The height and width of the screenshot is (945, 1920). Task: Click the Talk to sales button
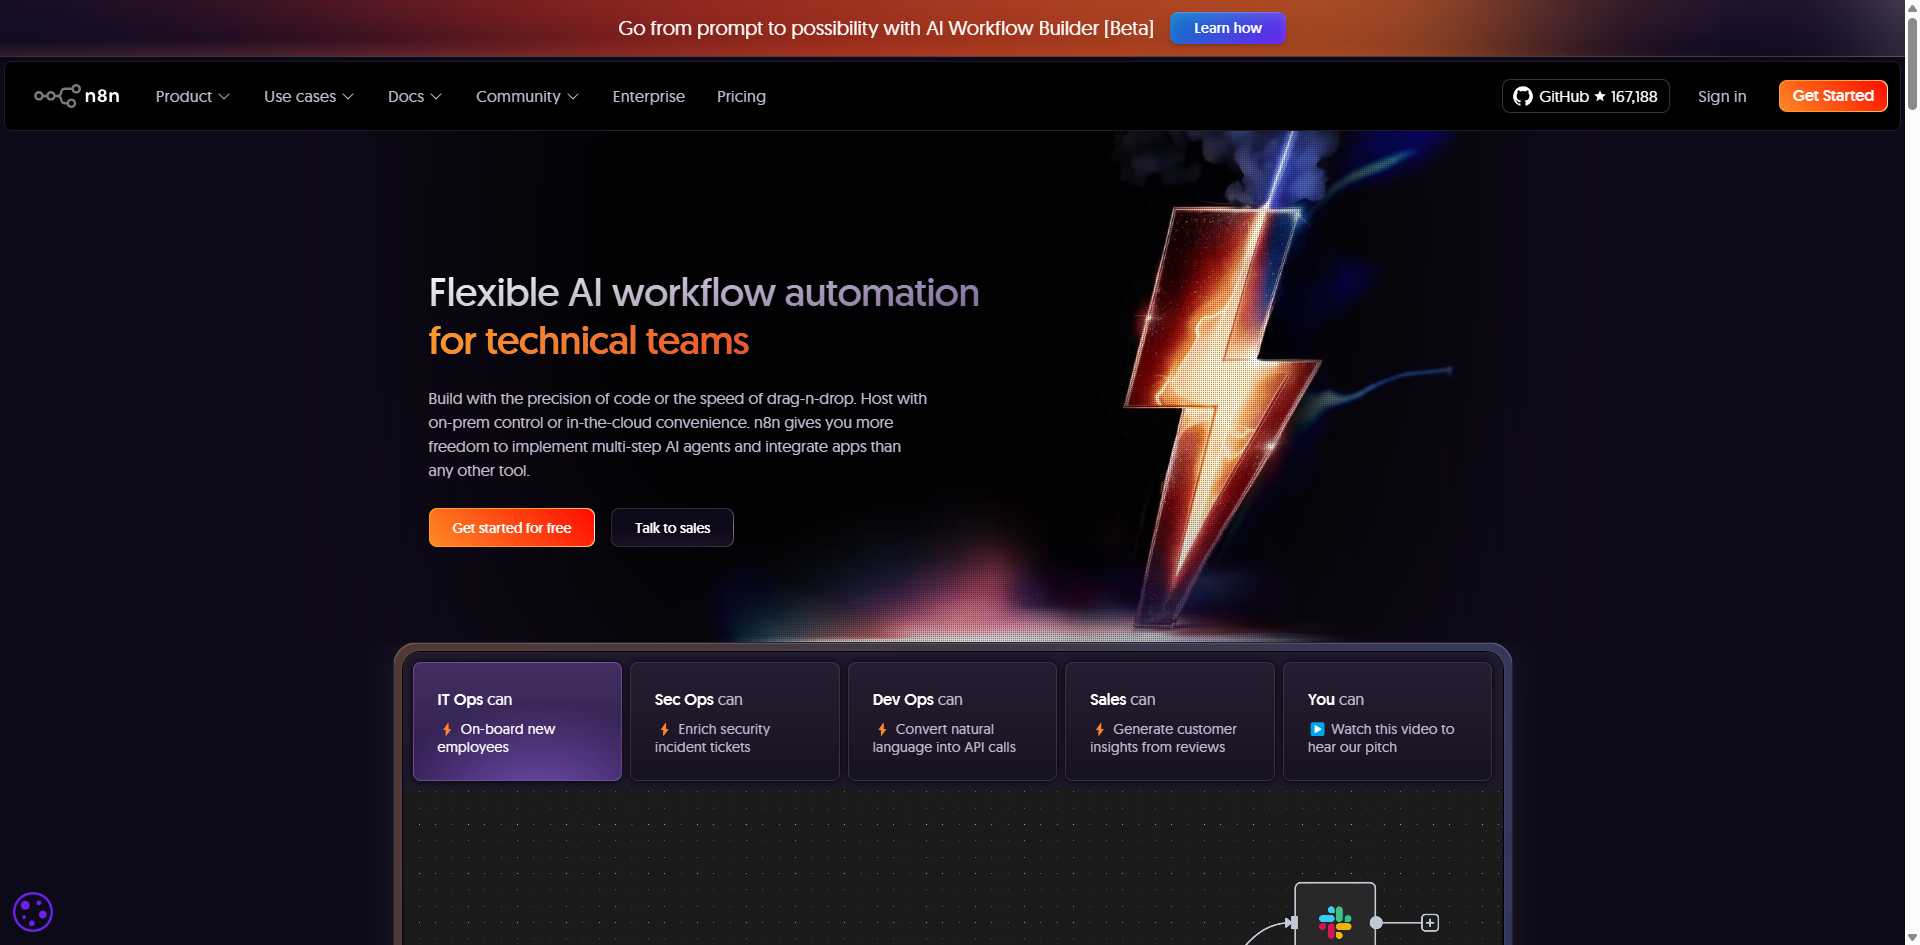[x=672, y=528]
